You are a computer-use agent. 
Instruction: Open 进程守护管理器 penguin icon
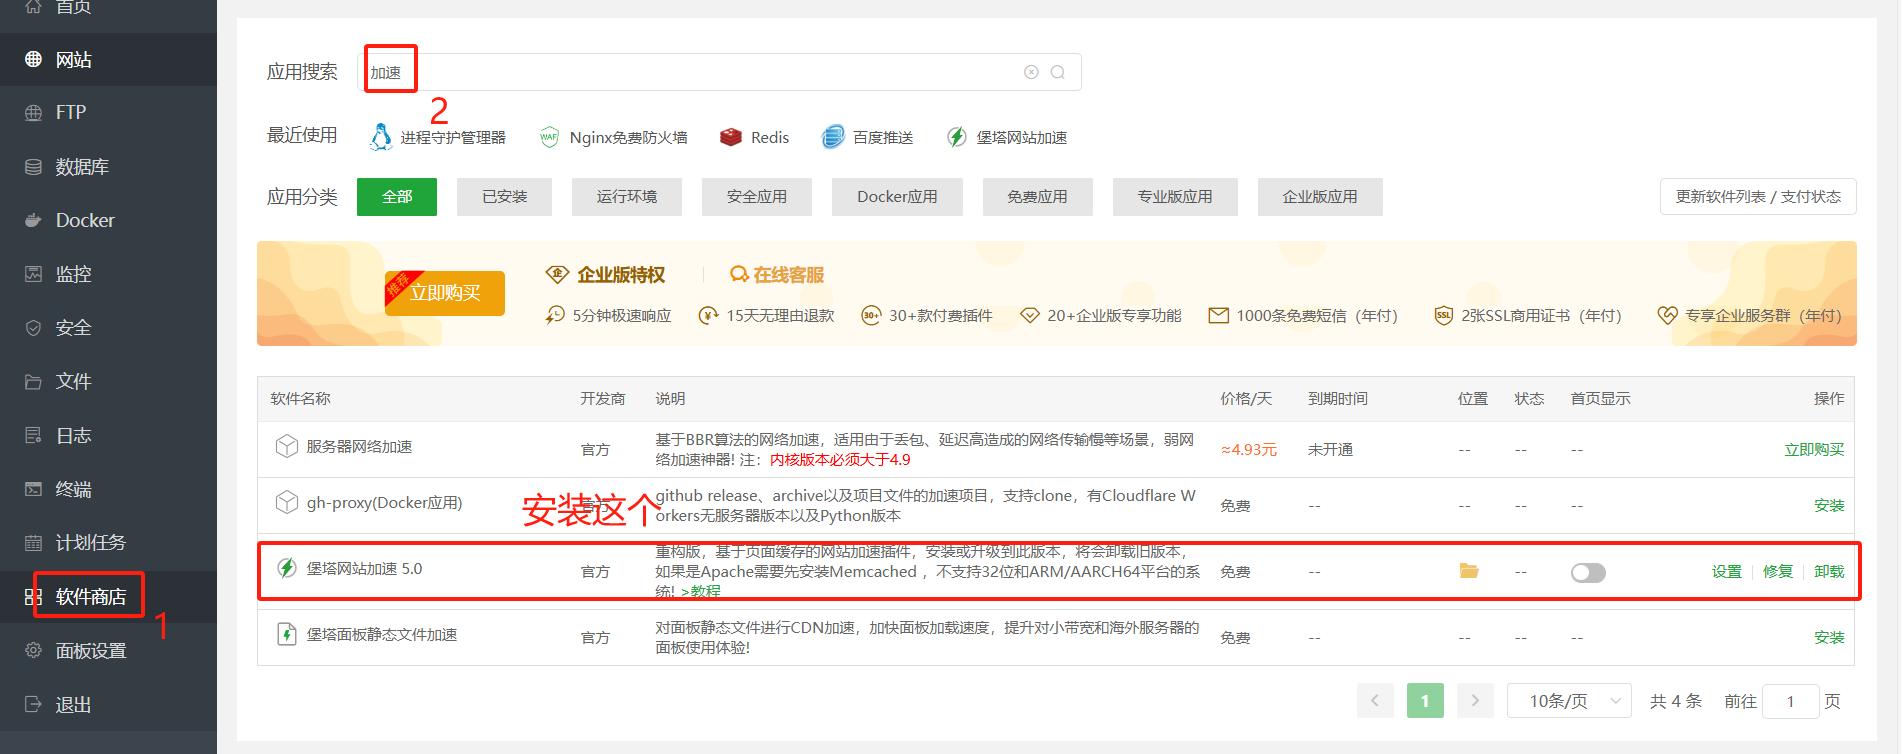380,137
